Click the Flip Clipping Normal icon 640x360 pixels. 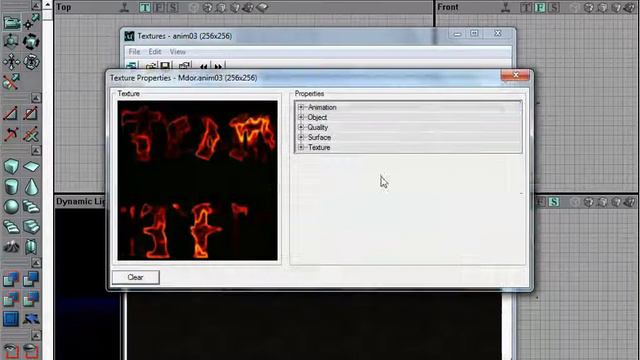point(11,133)
